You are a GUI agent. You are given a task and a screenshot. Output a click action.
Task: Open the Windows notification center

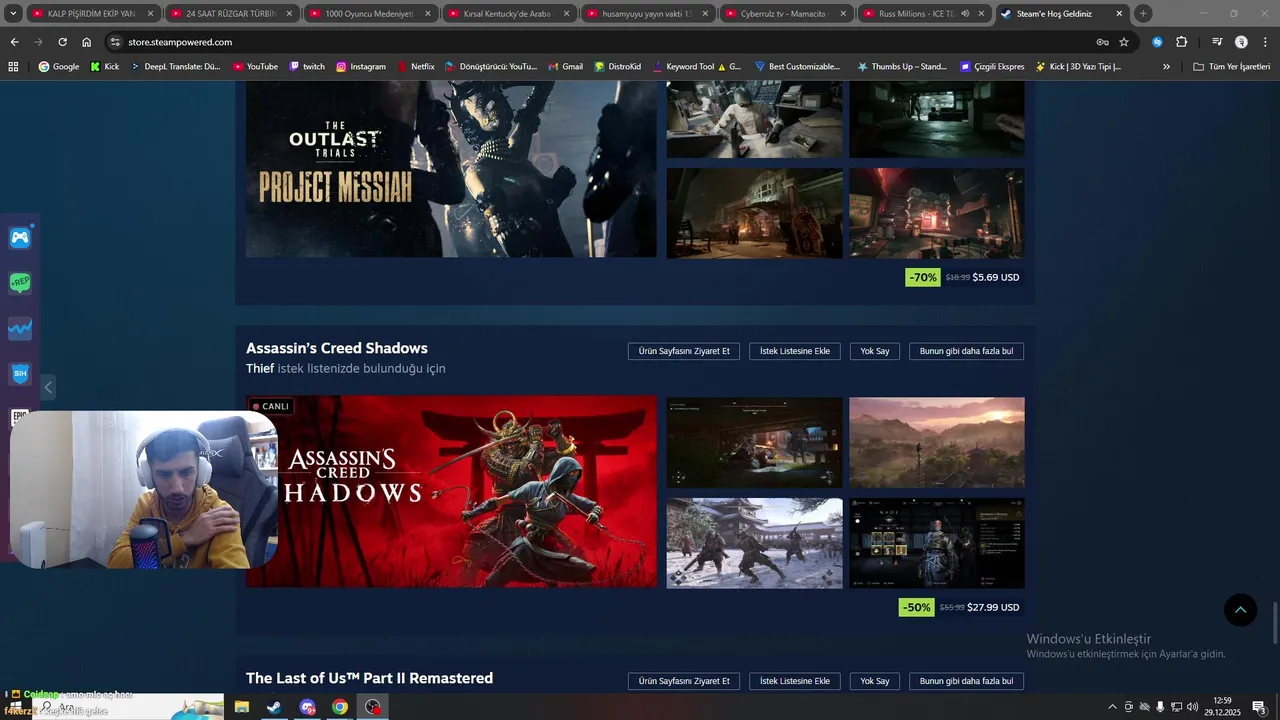(x=1259, y=707)
